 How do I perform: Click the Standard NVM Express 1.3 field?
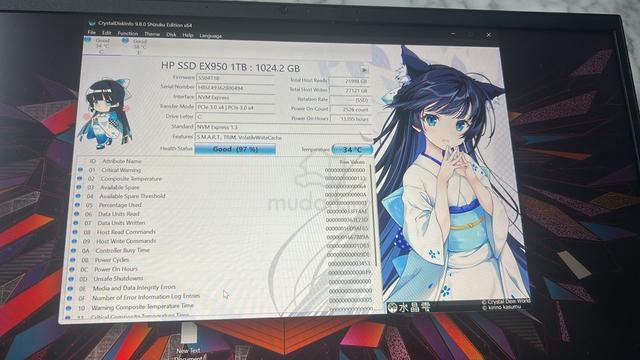pyautogui.click(x=283, y=127)
